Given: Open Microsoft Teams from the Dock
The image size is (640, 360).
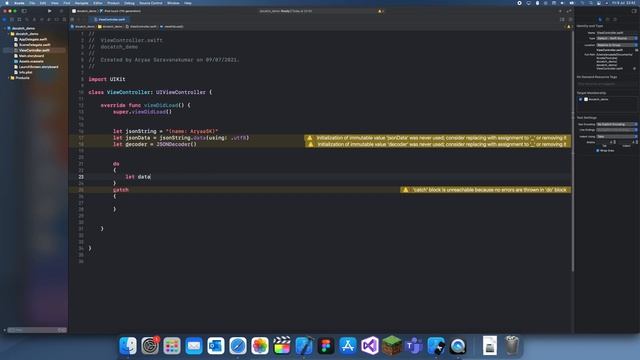Looking at the screenshot, I should click(x=414, y=346).
